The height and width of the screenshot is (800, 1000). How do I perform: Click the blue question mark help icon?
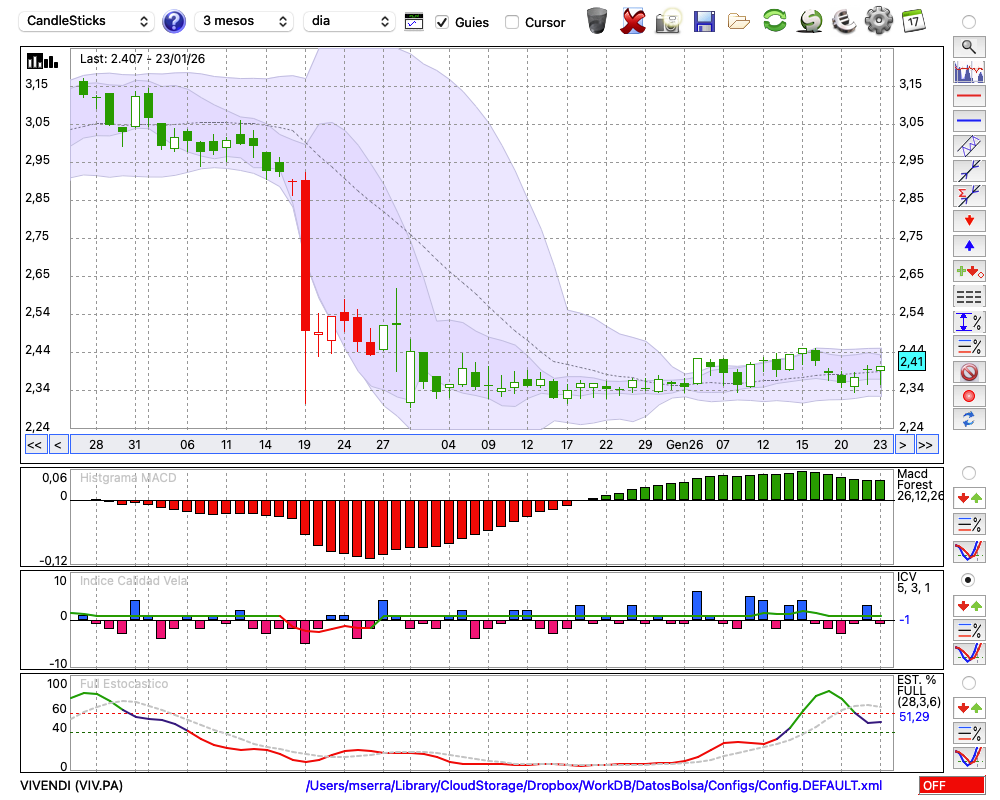click(174, 21)
